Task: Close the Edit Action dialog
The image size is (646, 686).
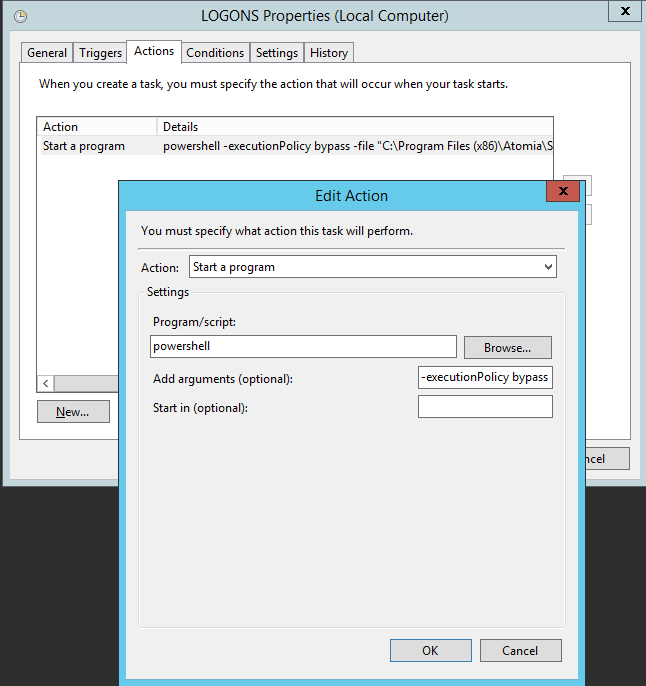Action: pos(563,191)
